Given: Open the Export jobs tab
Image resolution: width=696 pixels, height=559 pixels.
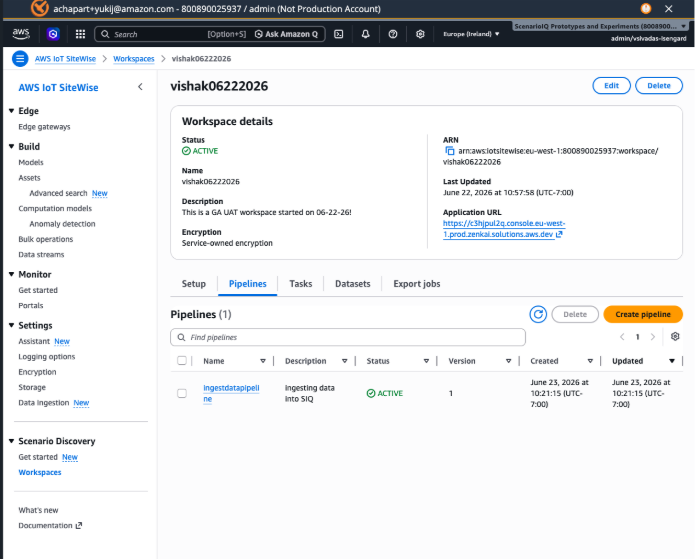Looking at the screenshot, I should pos(417,284).
